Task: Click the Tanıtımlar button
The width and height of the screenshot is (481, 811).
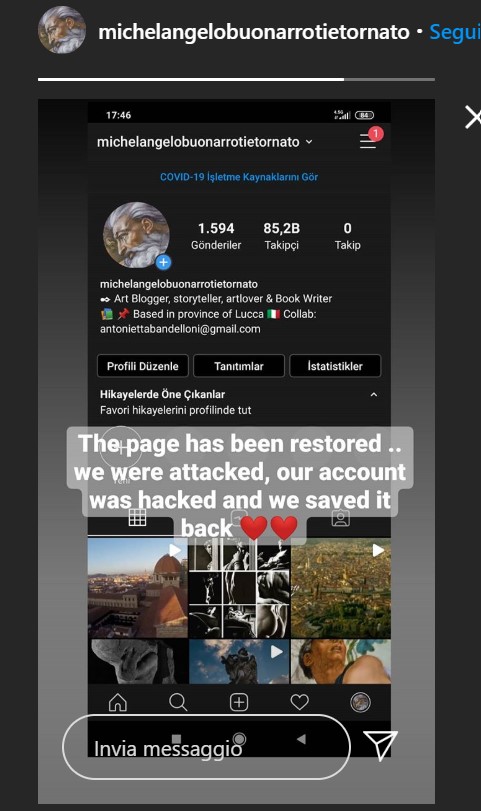Action: pyautogui.click(x=239, y=366)
